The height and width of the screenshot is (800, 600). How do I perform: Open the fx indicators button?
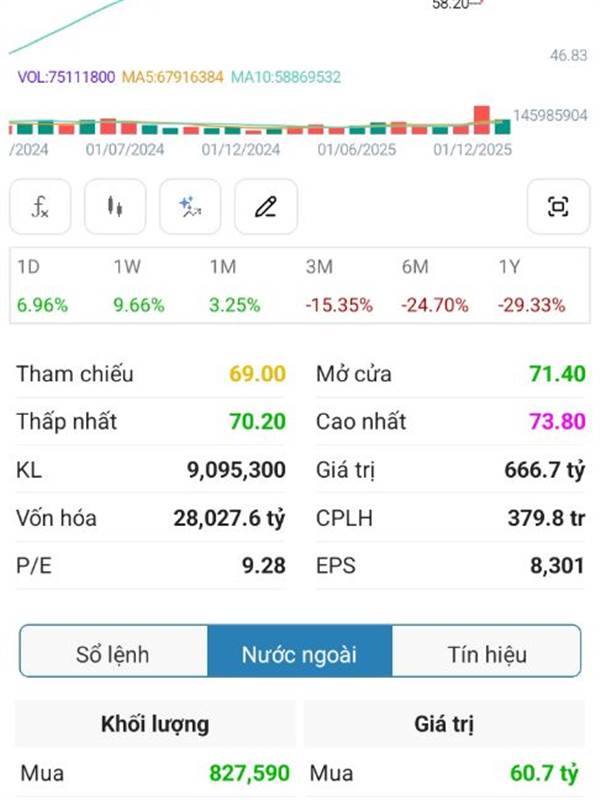(x=40, y=207)
